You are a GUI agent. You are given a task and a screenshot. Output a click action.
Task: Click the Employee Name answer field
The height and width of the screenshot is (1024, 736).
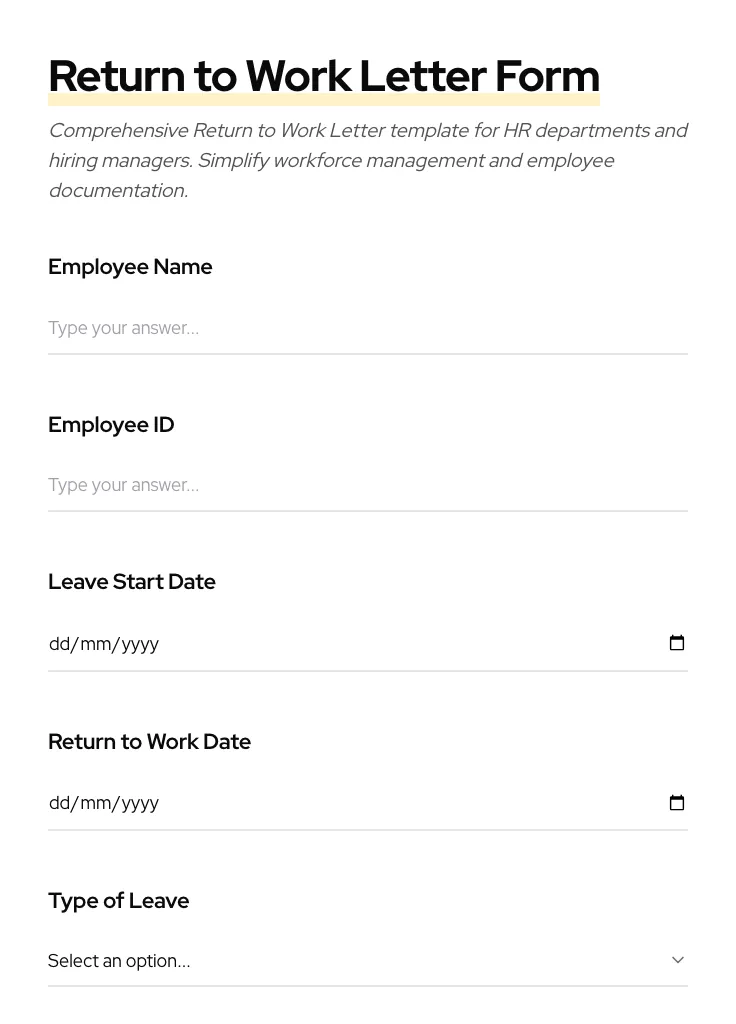[x=368, y=328]
